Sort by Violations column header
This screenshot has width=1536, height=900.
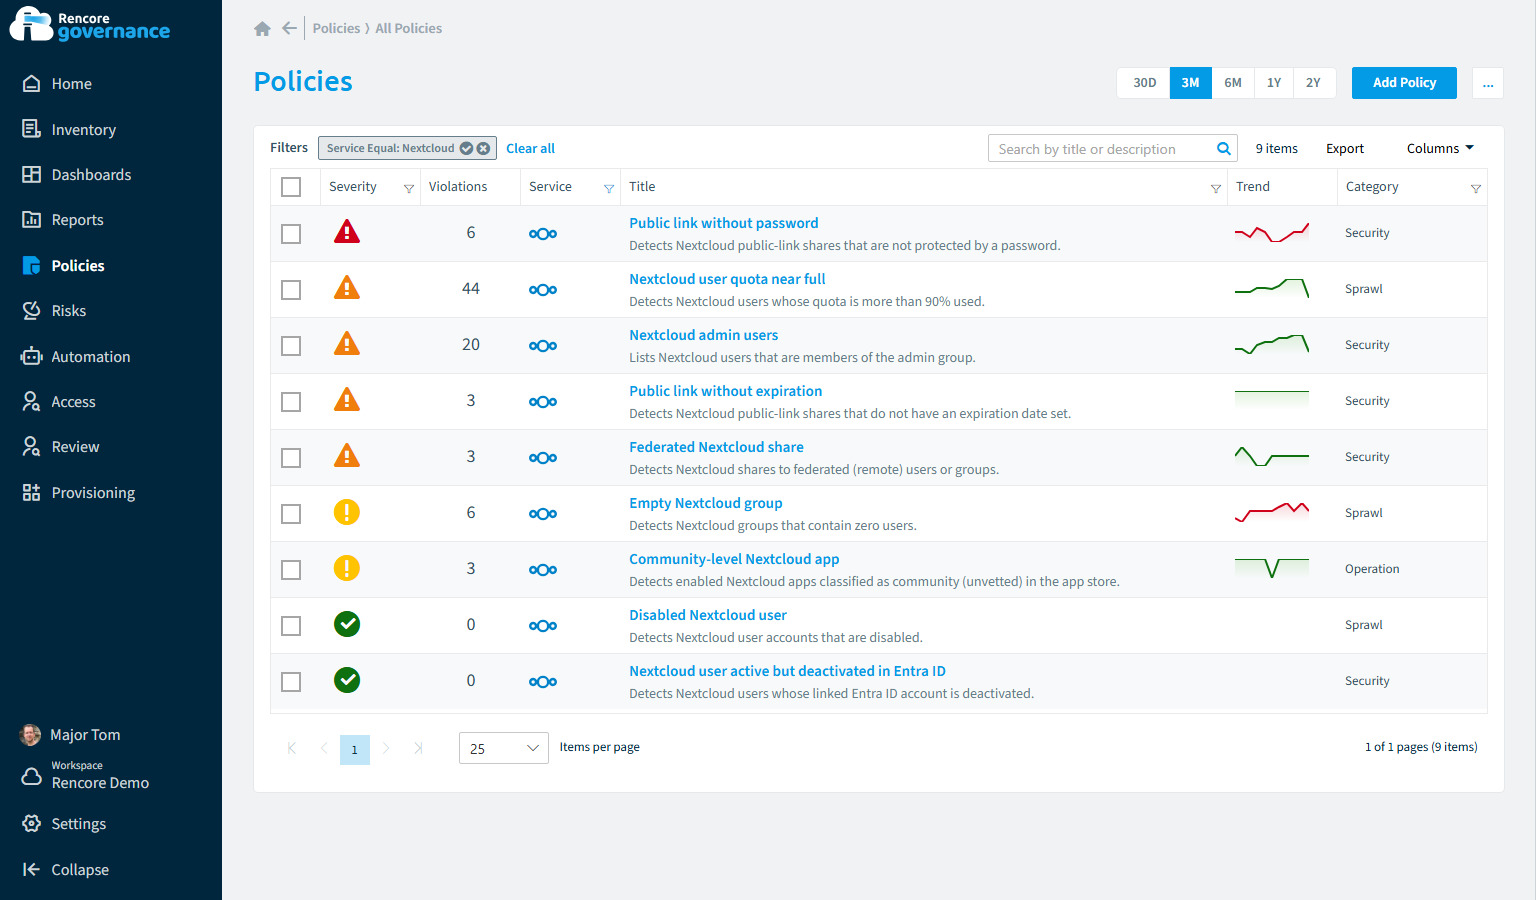[x=458, y=187]
